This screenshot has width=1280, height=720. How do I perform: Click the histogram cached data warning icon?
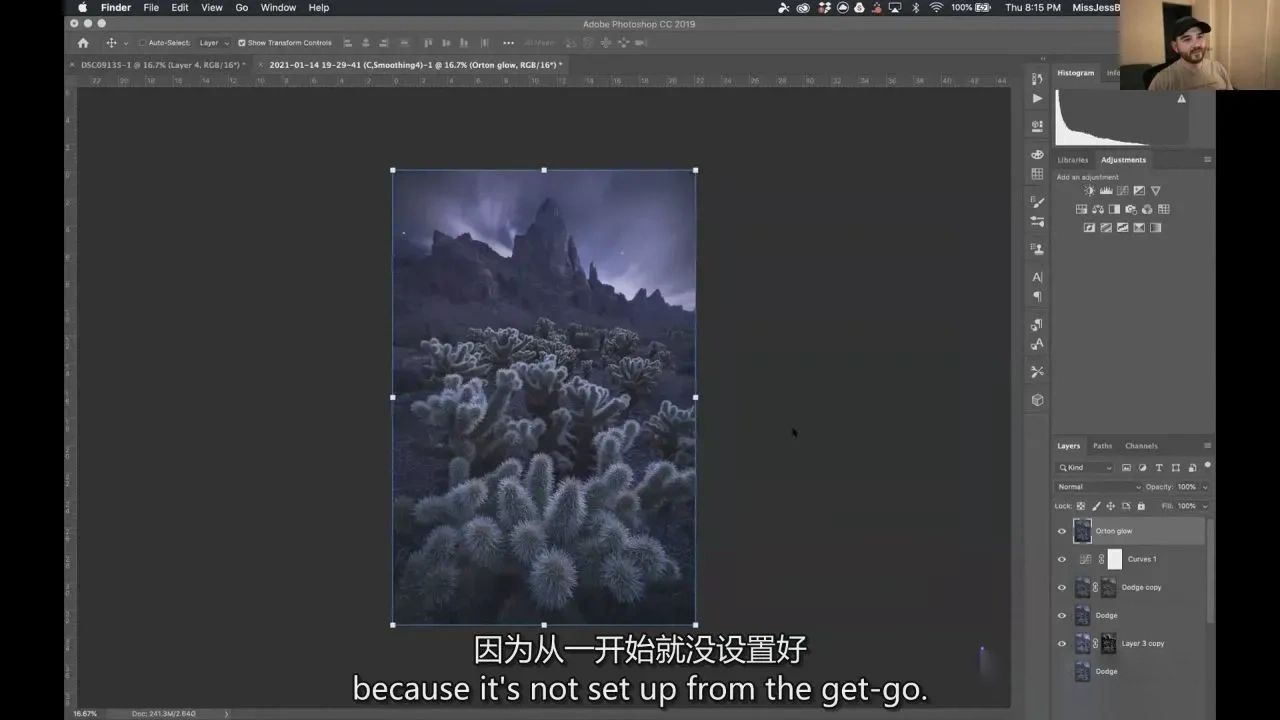tap(1181, 99)
